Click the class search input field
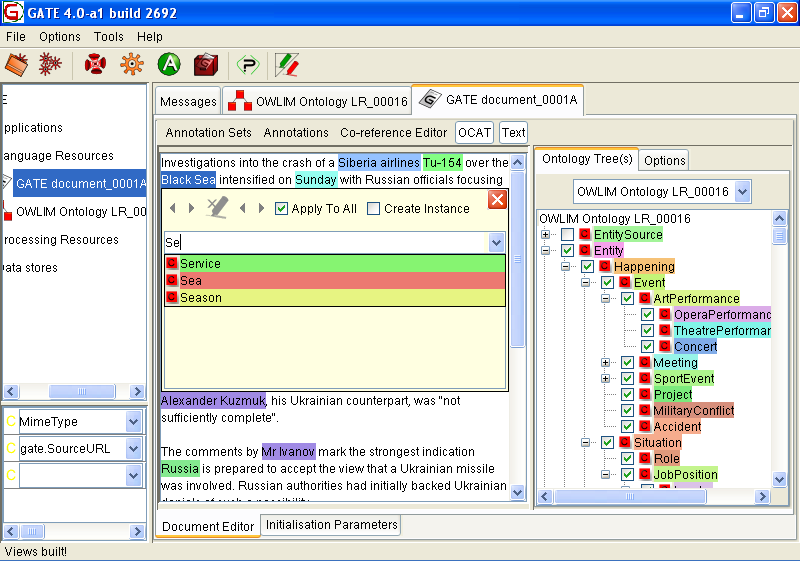This screenshot has width=800, height=561. 325,242
